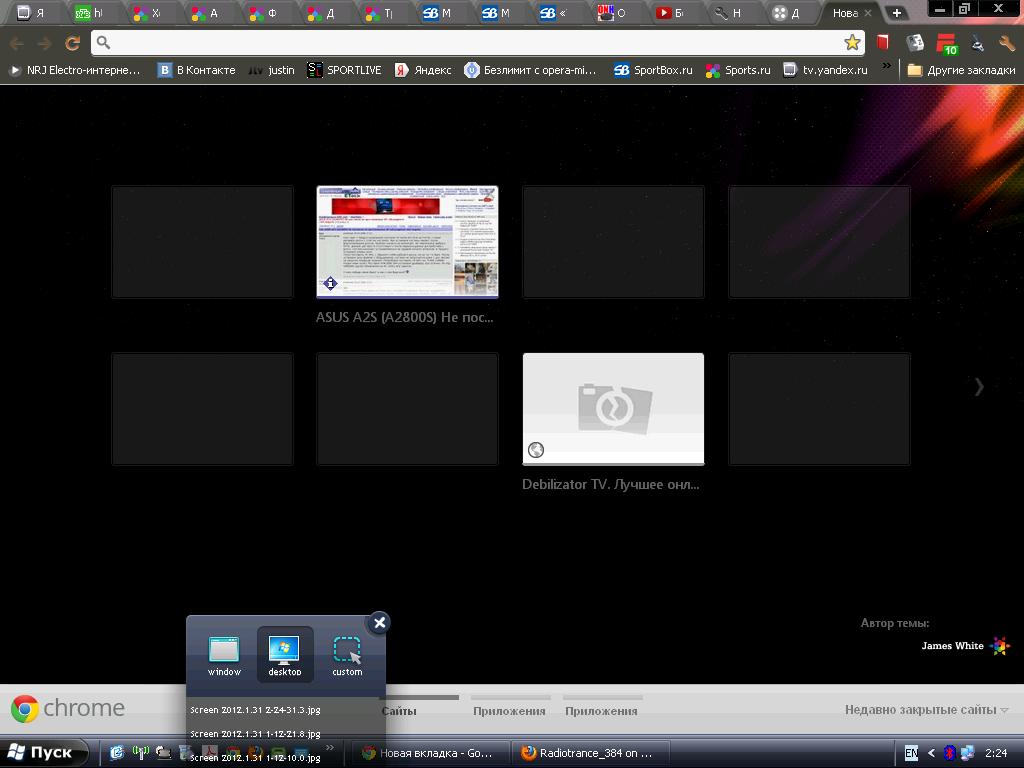Switch to the green-icon hl tab
Screen dimensions: 1024x768
point(90,13)
